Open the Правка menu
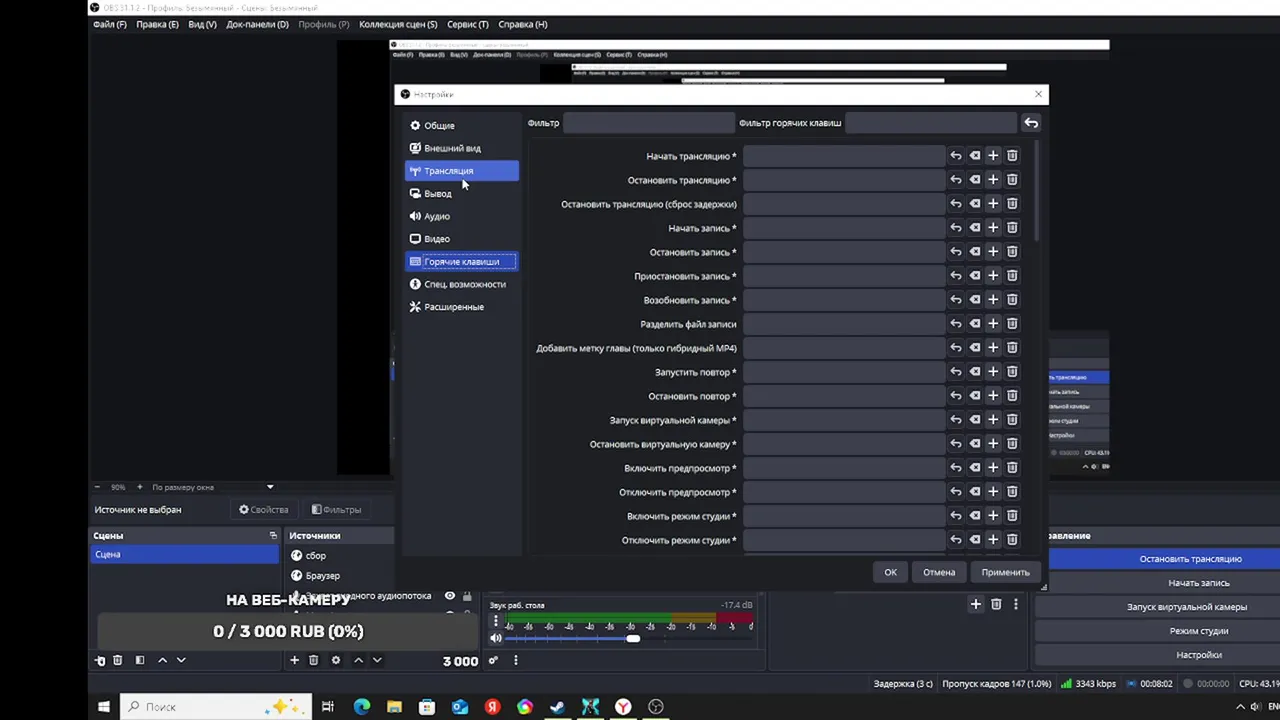The width and height of the screenshot is (1280, 720). pos(157,24)
